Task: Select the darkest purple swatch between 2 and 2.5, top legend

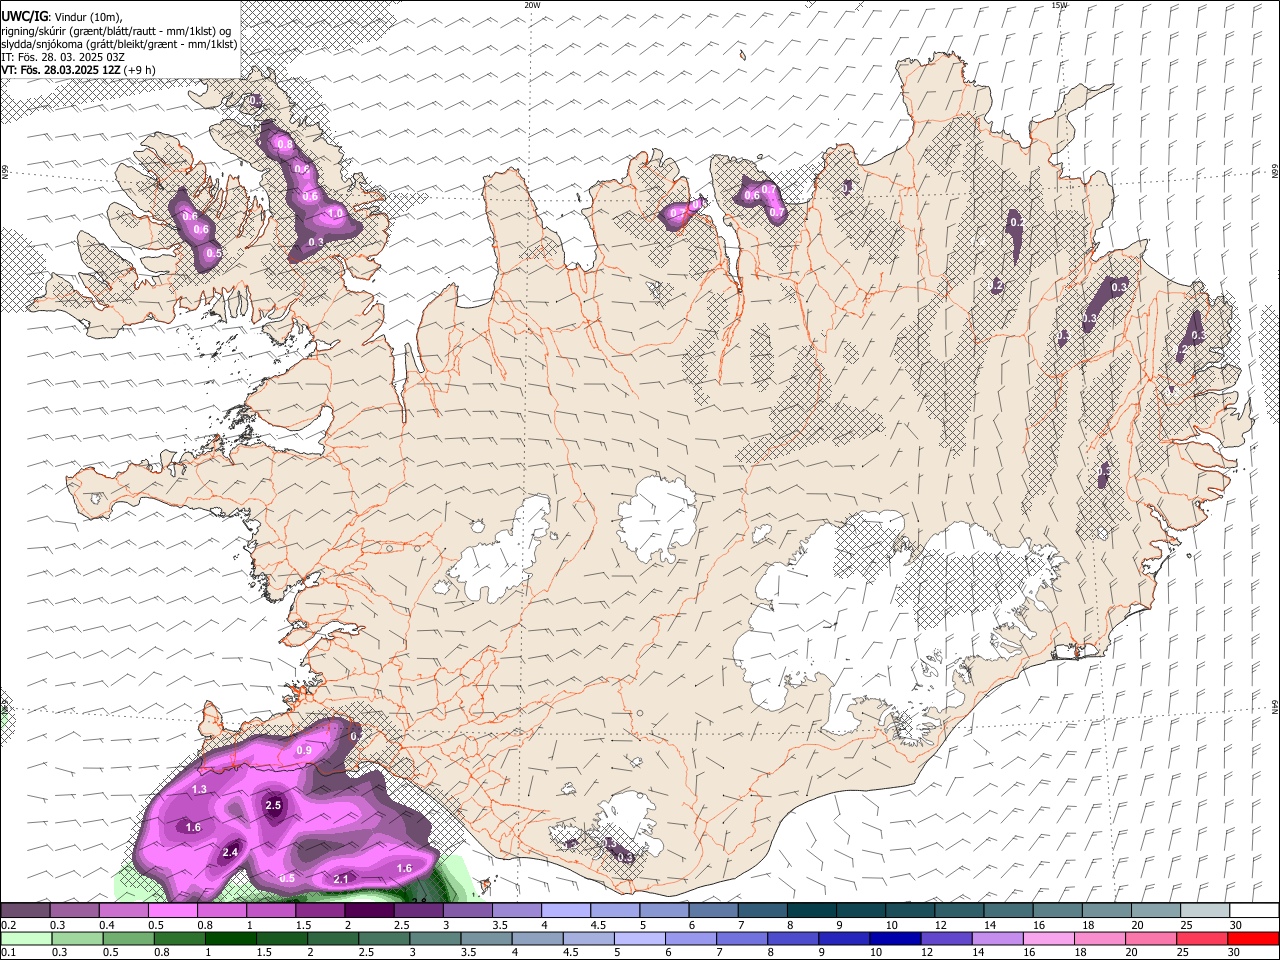Action: point(370,910)
